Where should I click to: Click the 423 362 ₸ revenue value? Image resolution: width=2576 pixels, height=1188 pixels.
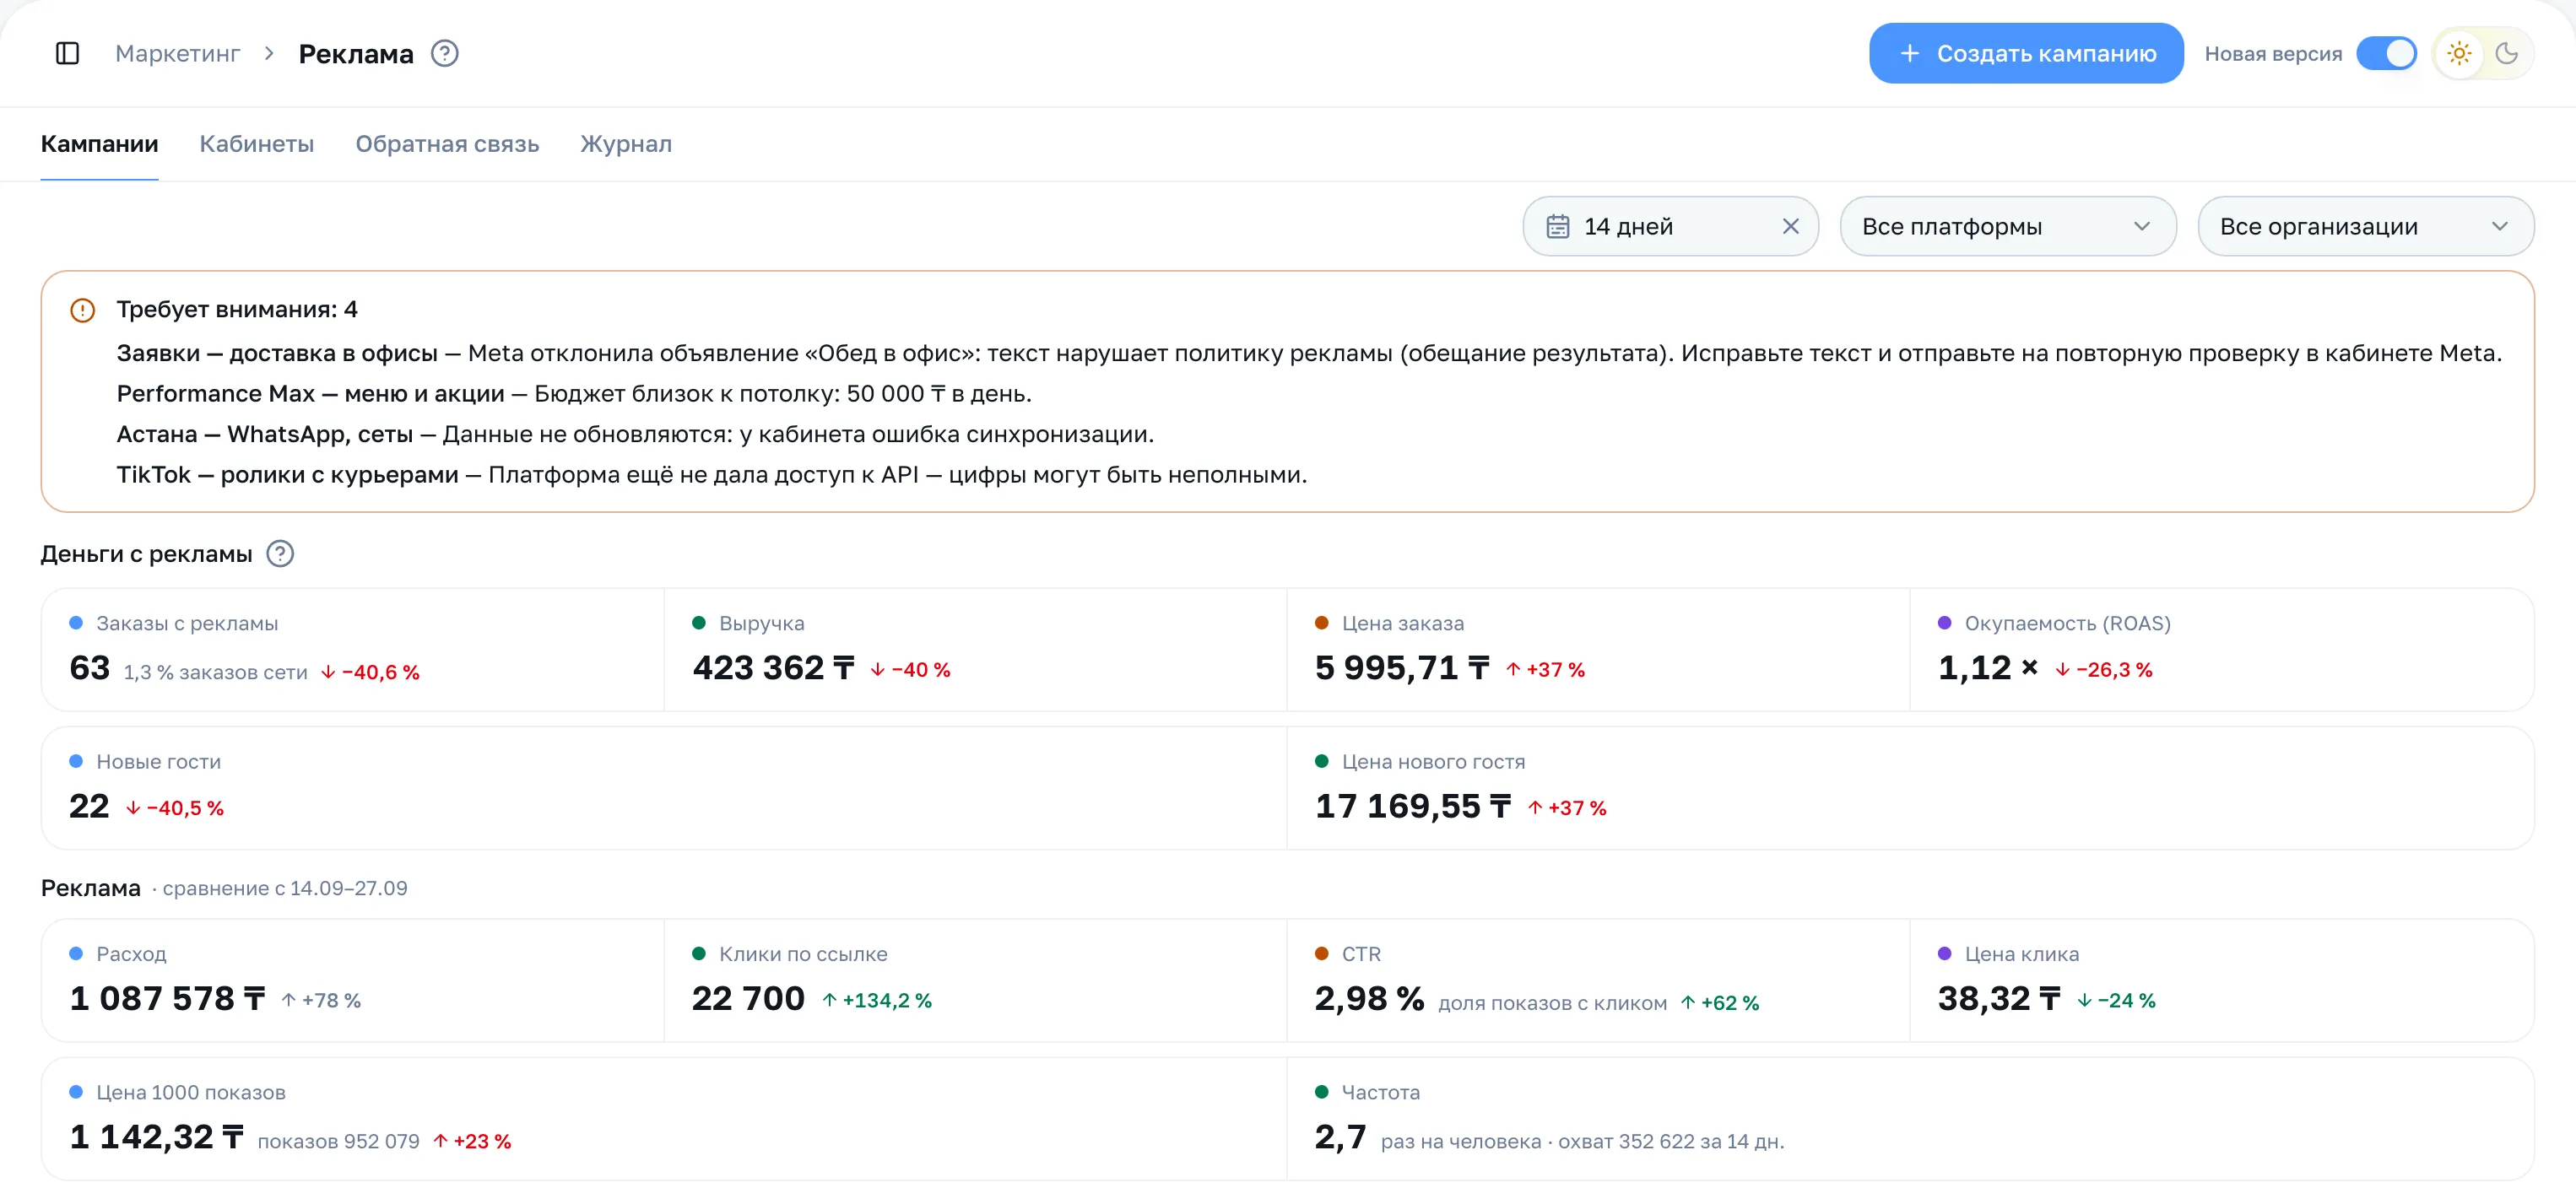coord(773,667)
